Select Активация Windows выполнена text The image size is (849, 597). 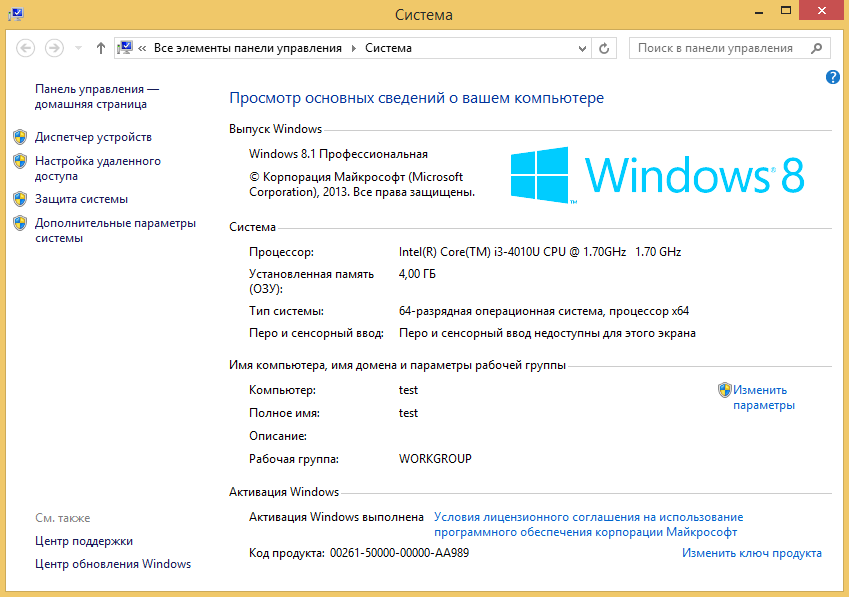(x=336, y=517)
